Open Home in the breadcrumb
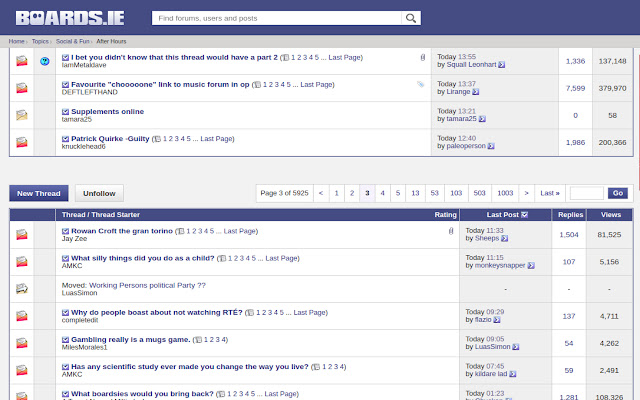The height and width of the screenshot is (400, 640). [x=16, y=41]
